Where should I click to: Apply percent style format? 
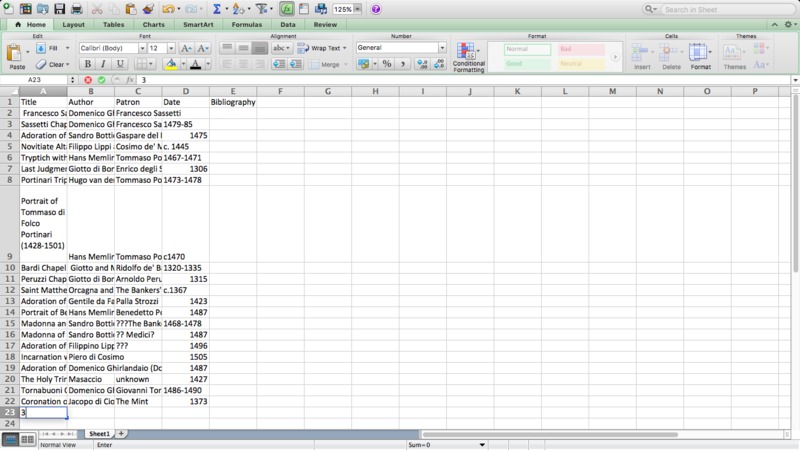[x=387, y=64]
